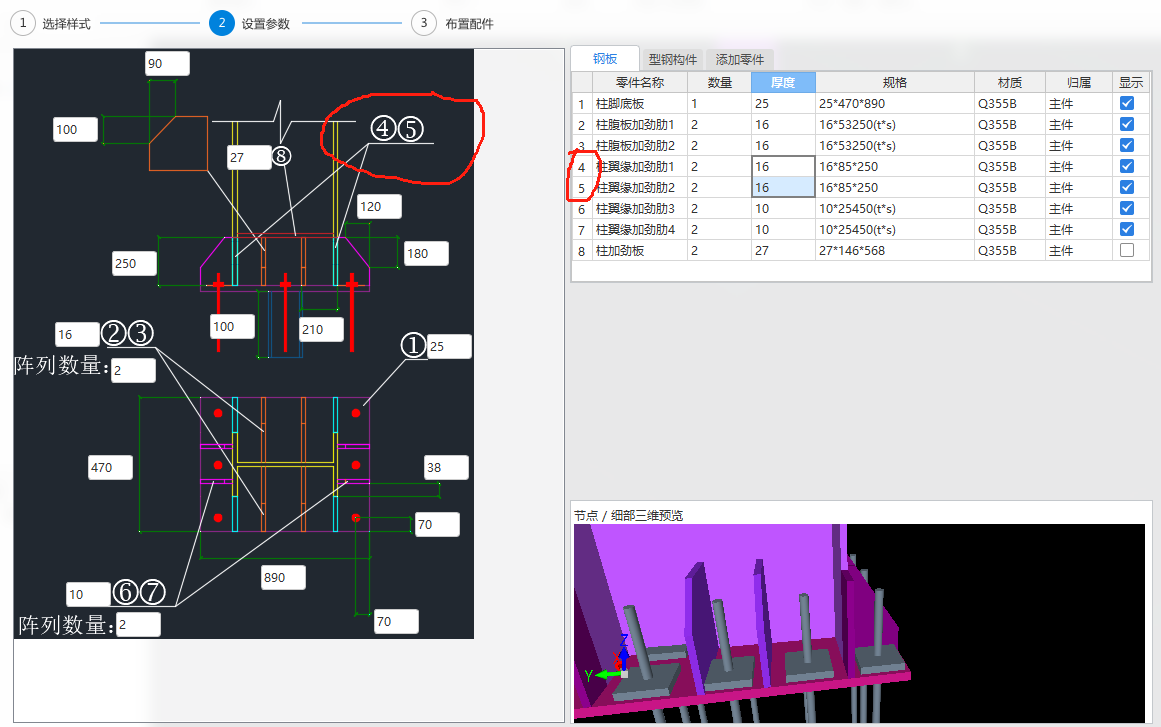Edit the 470 dimension field

(110, 468)
